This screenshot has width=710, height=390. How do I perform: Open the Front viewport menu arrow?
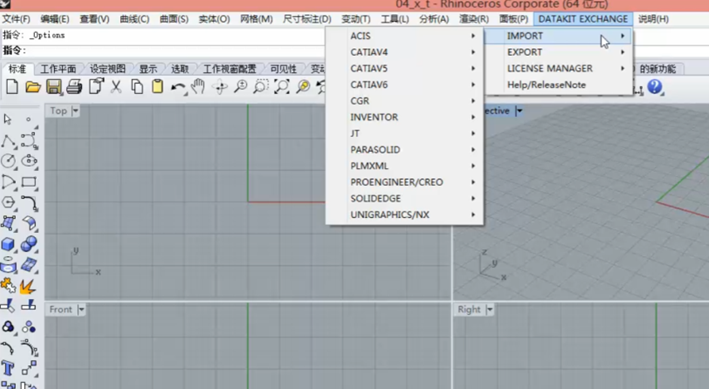81,310
